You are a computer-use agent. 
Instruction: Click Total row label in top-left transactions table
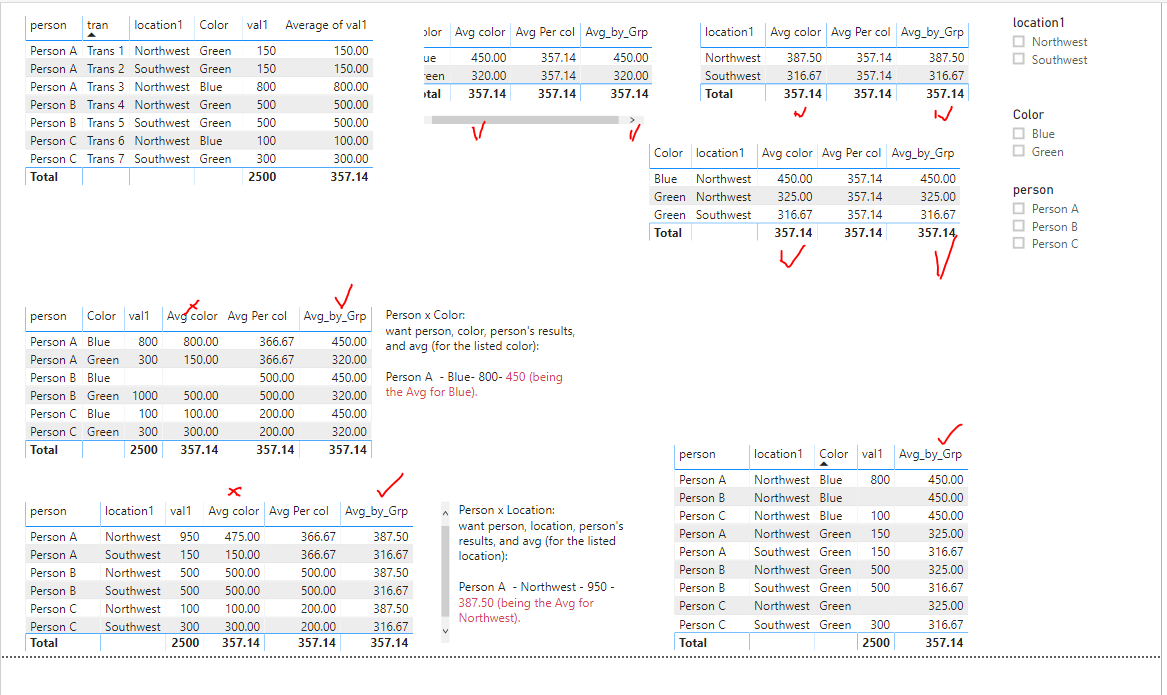[x=44, y=176]
